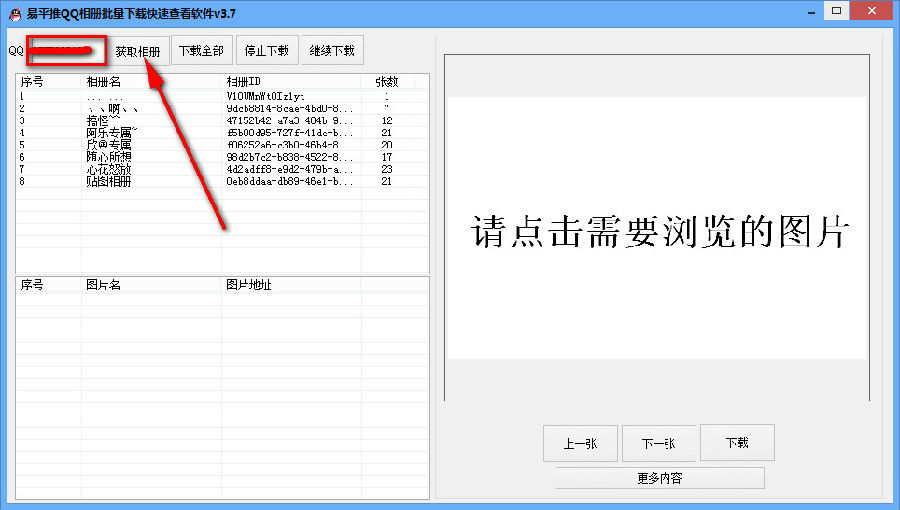Click album ID starting 4d2adff8
This screenshot has width=900, height=510.
(x=290, y=169)
